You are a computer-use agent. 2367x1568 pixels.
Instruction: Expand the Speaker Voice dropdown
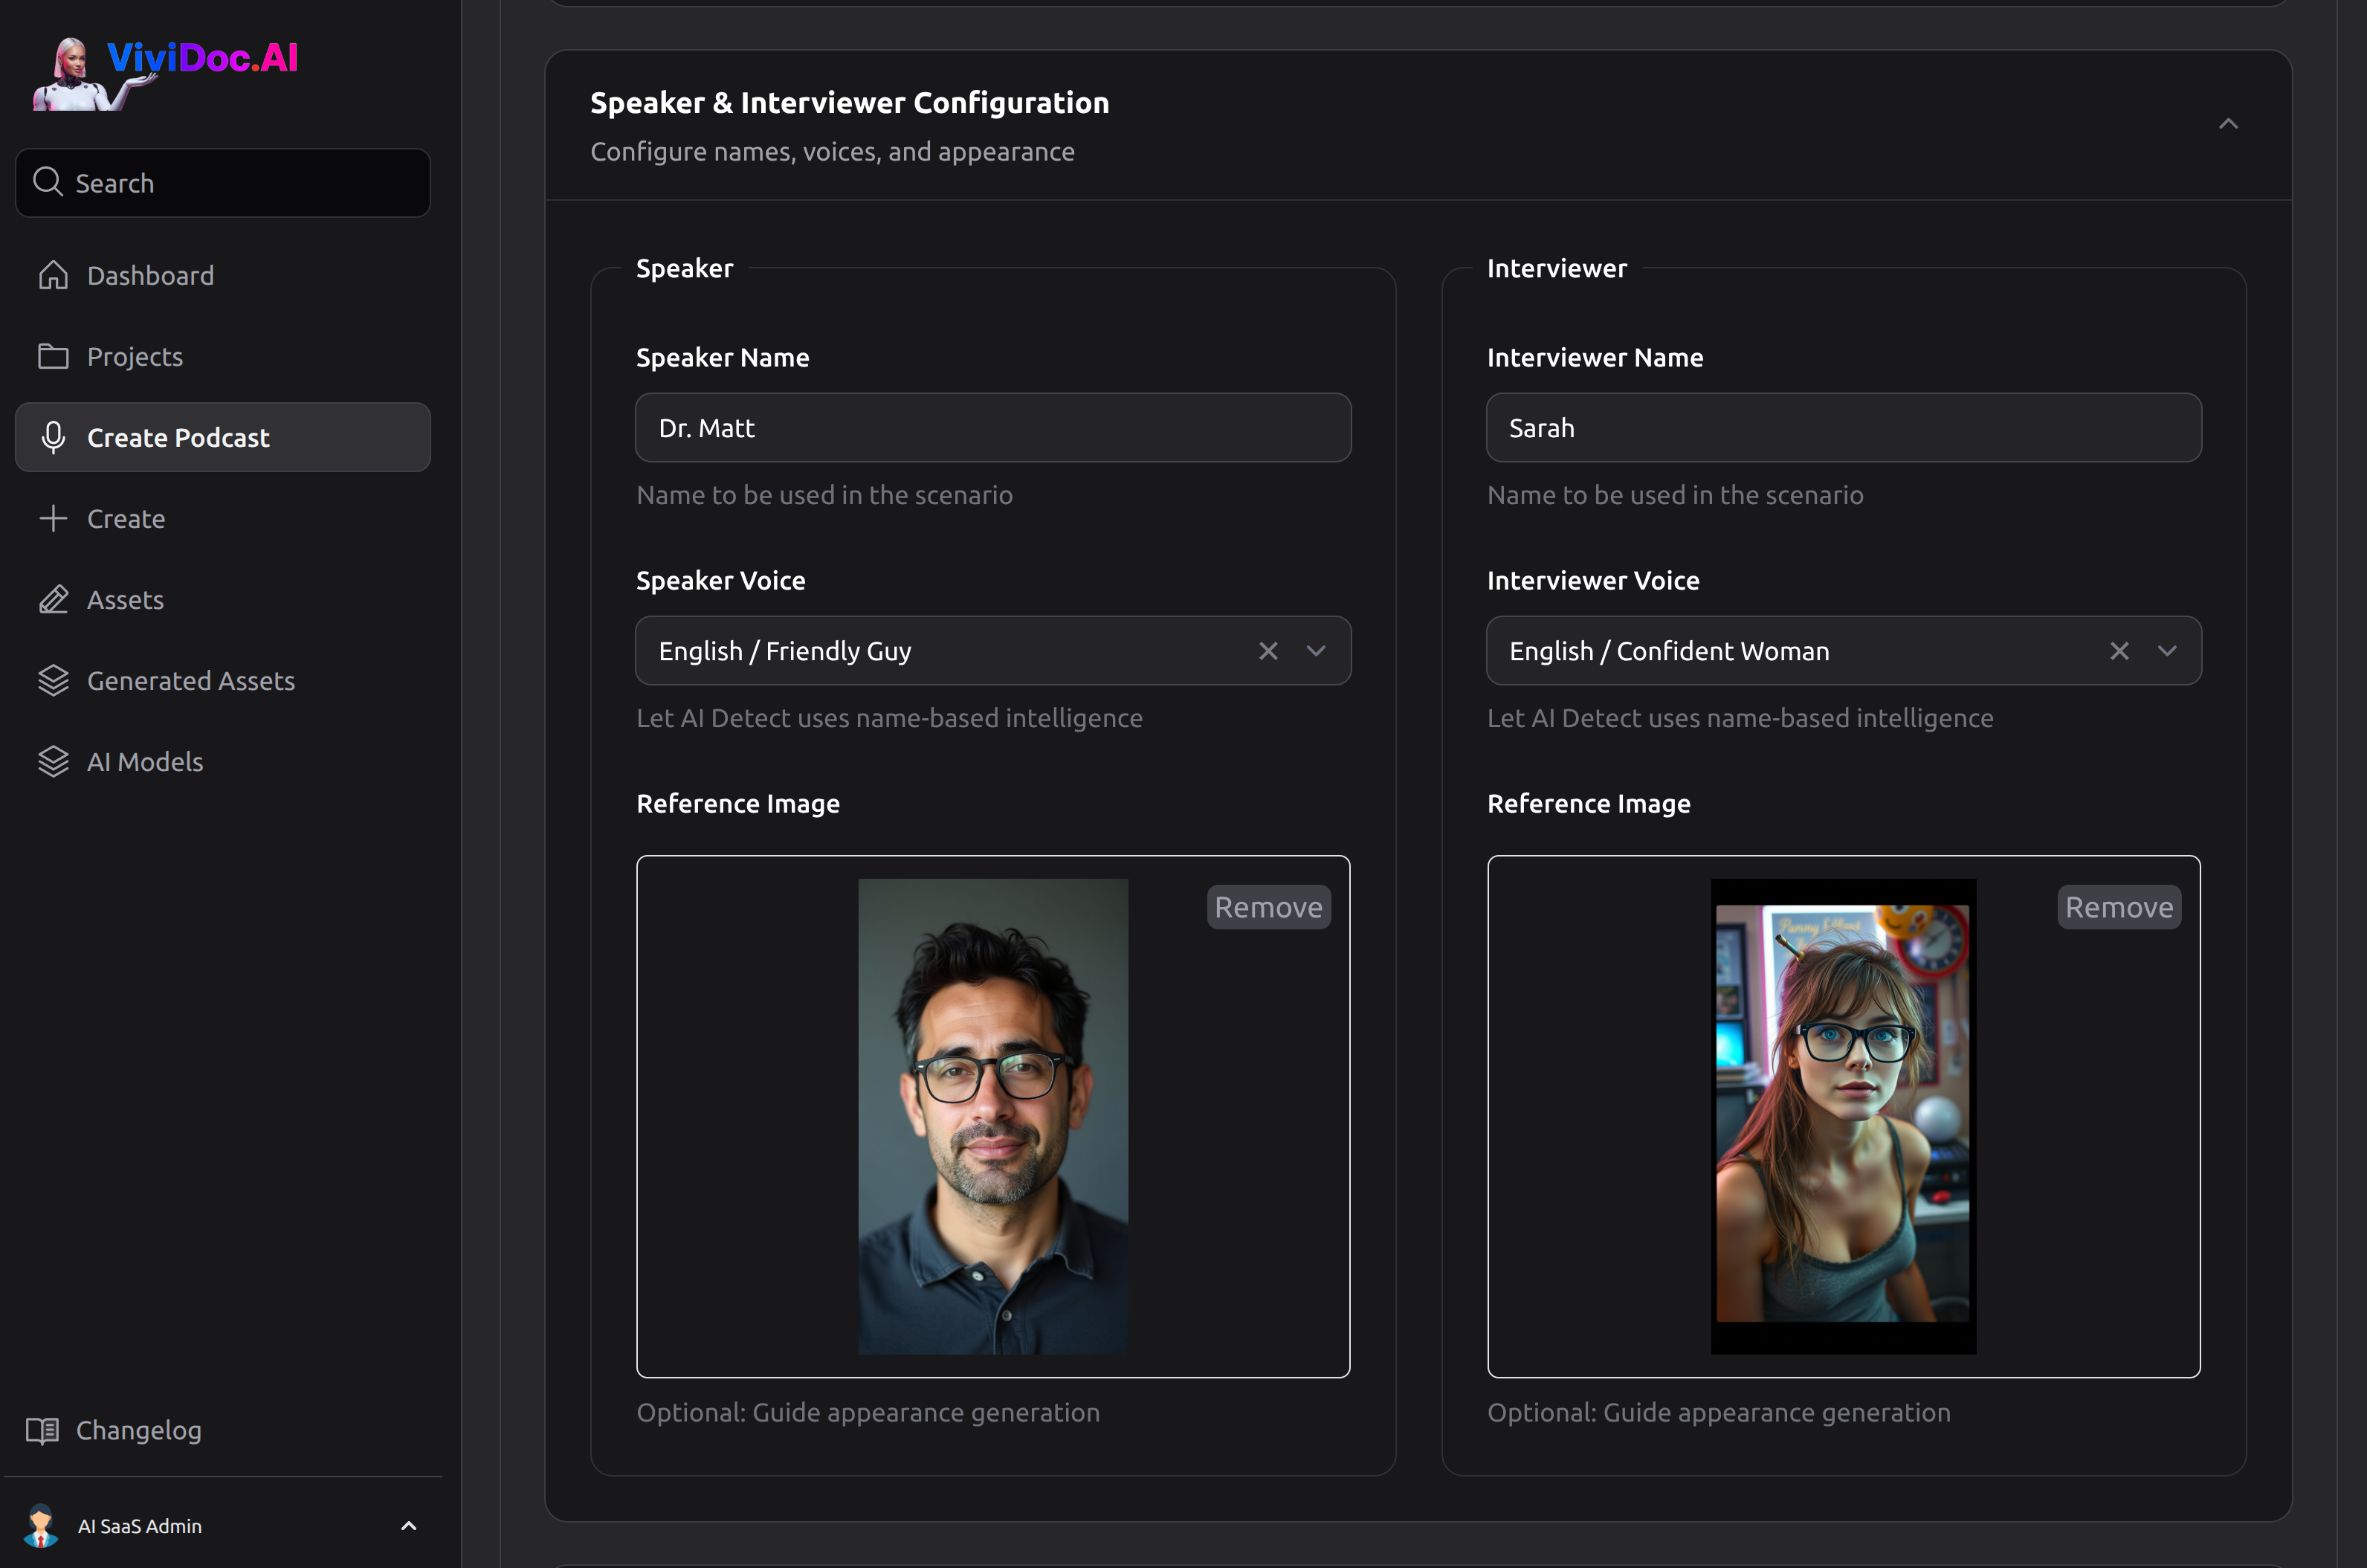point(1316,651)
